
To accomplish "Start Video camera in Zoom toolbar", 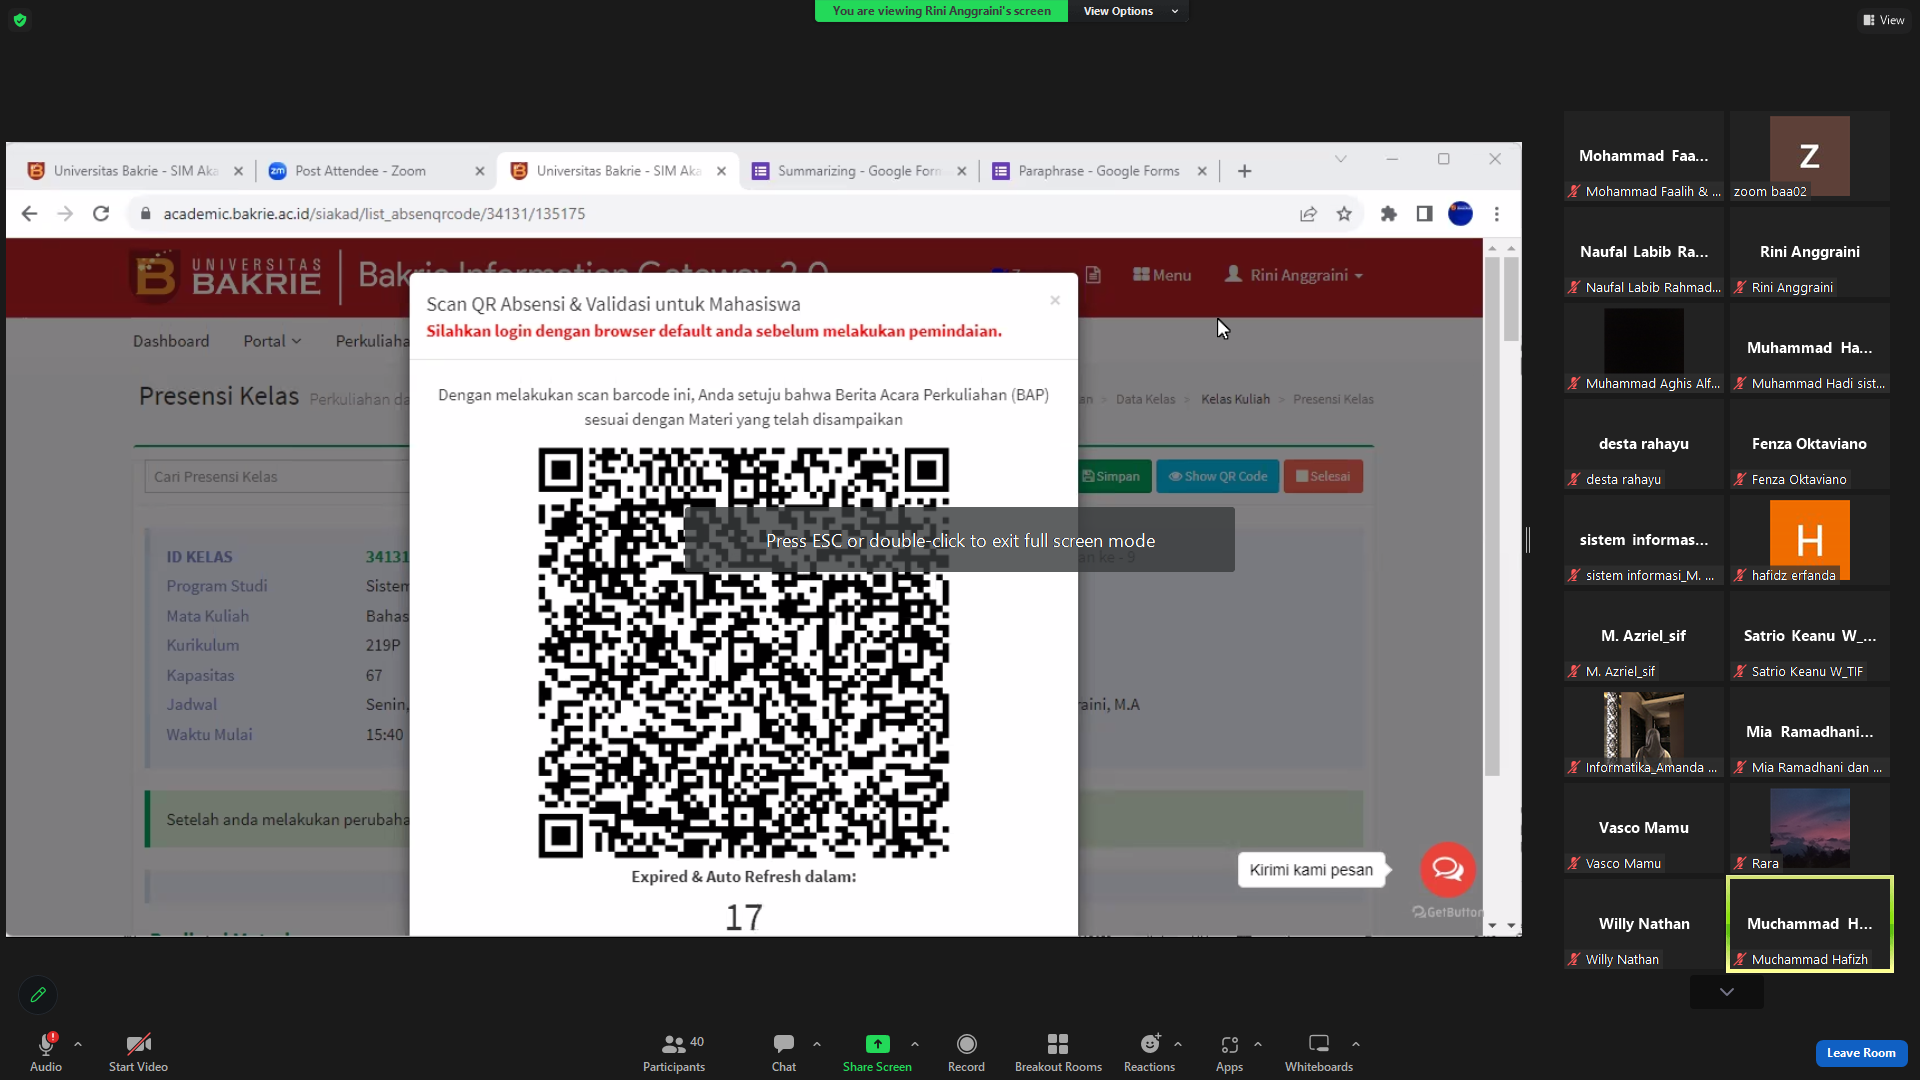I will point(138,1051).
